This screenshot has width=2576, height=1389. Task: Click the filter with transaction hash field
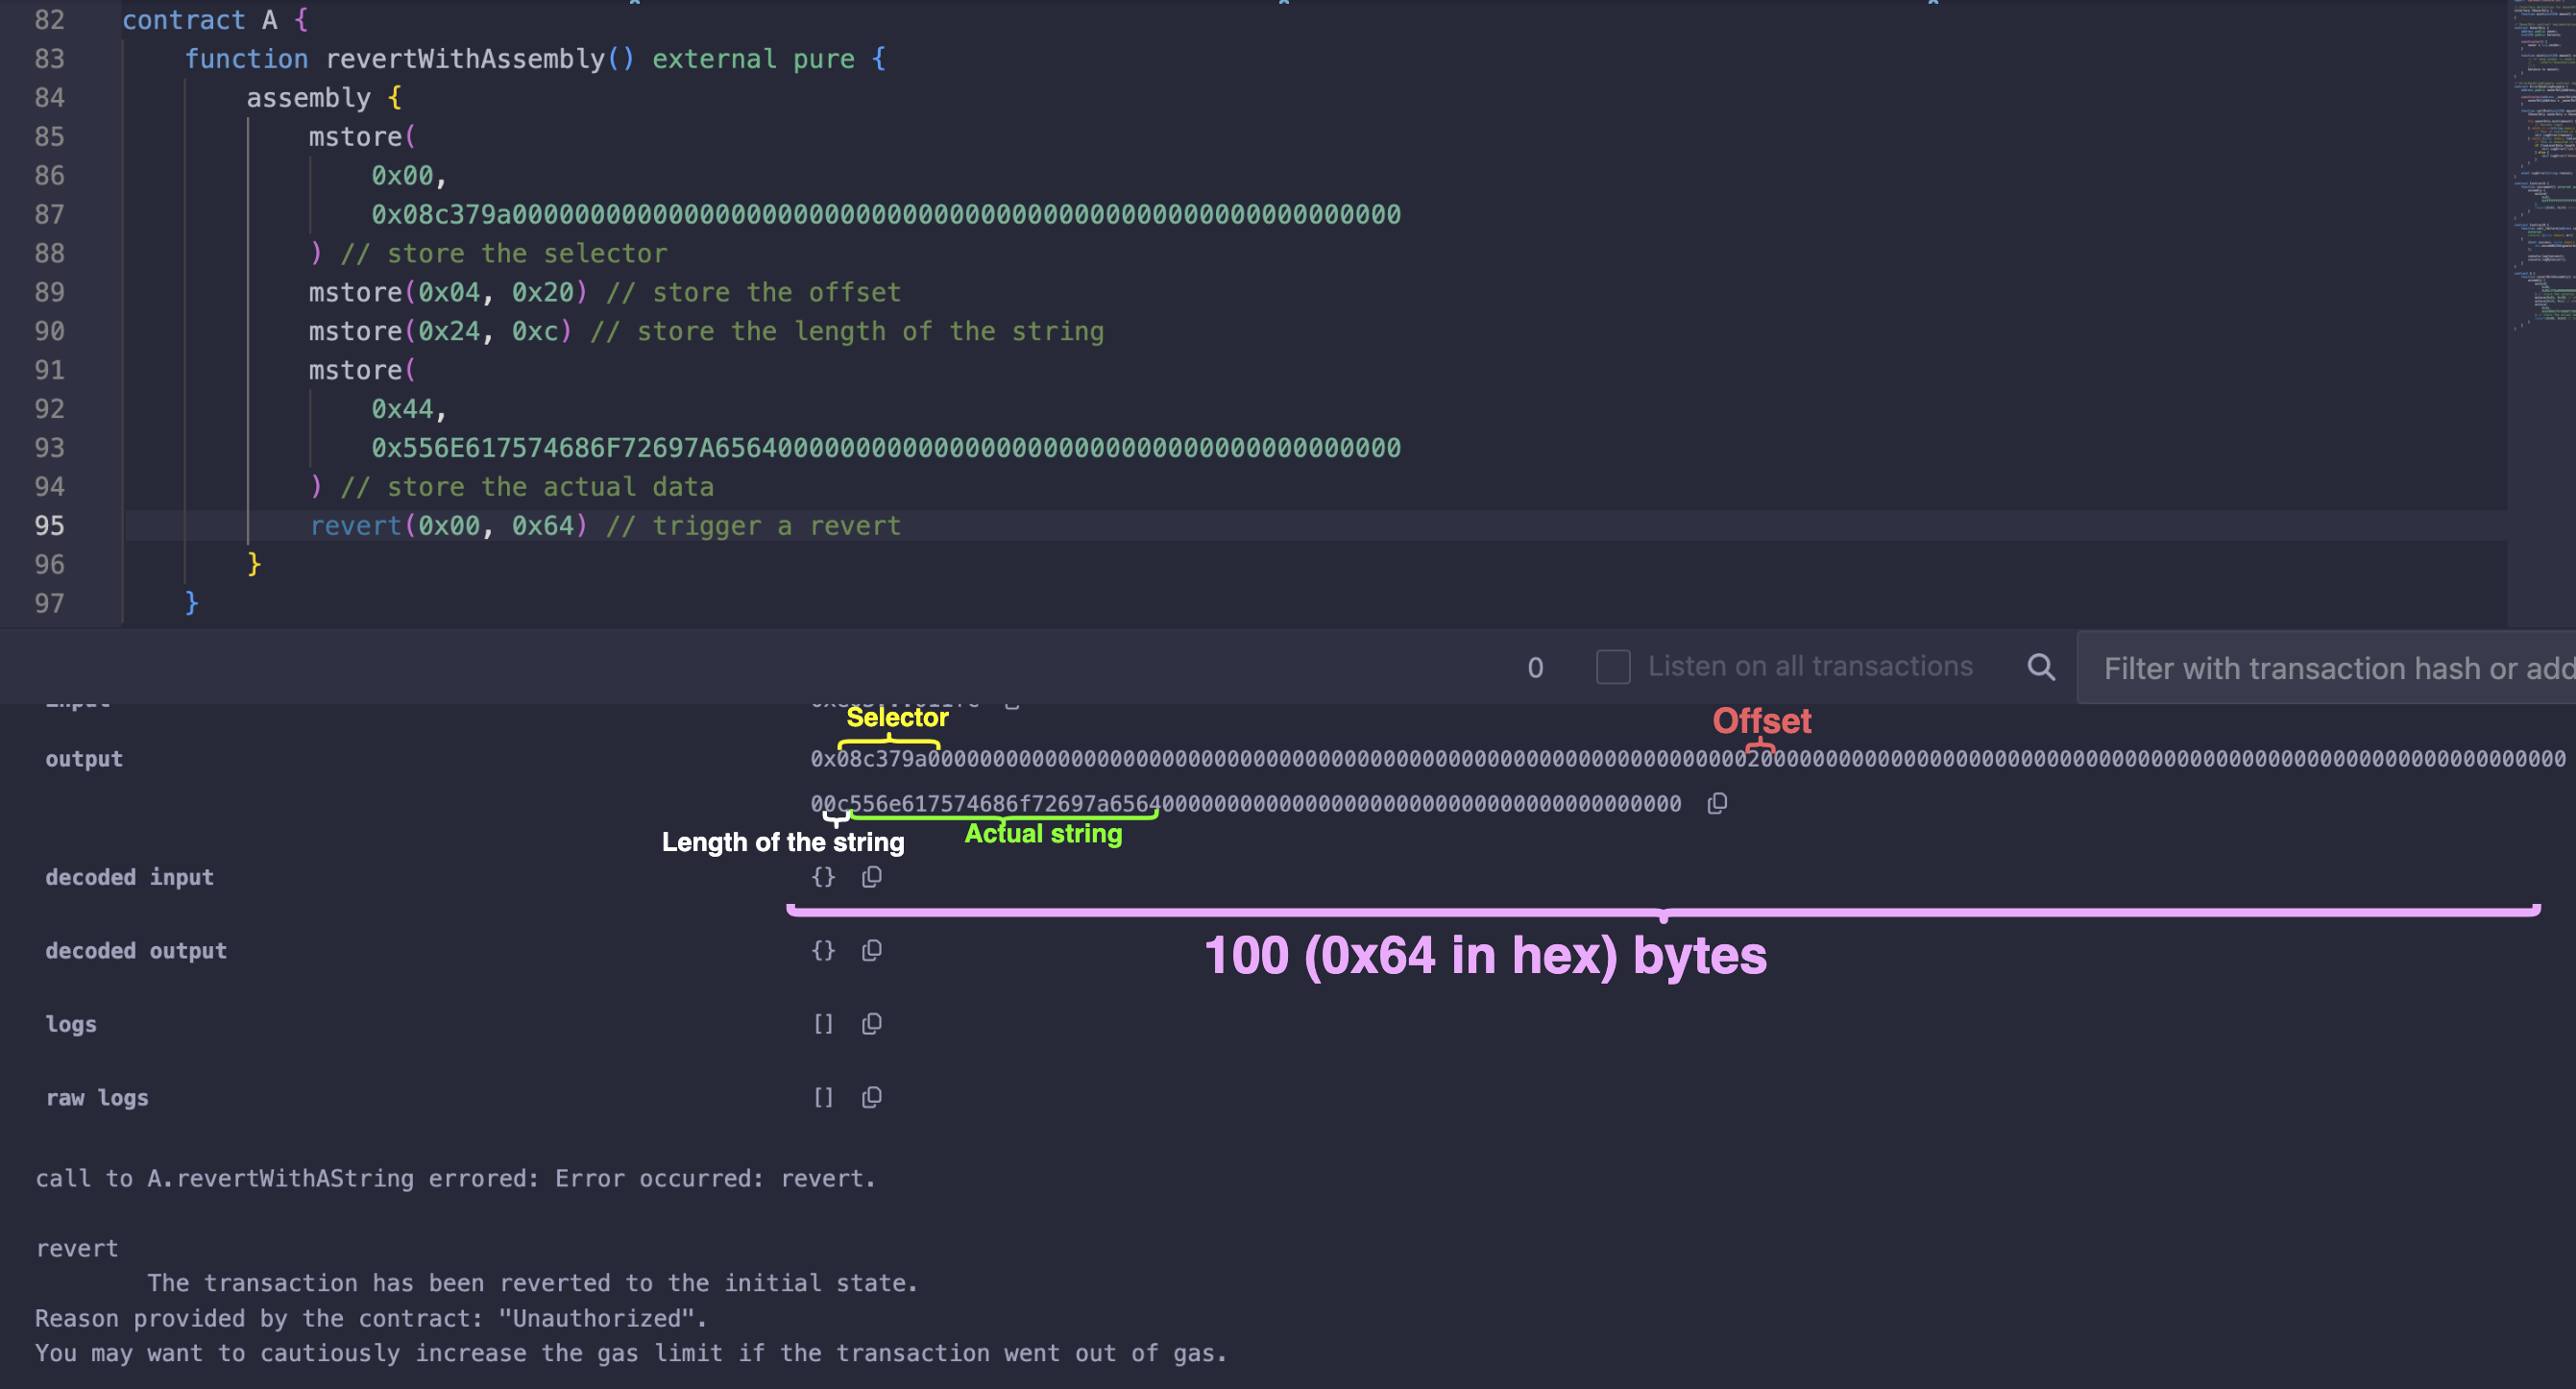(2330, 668)
